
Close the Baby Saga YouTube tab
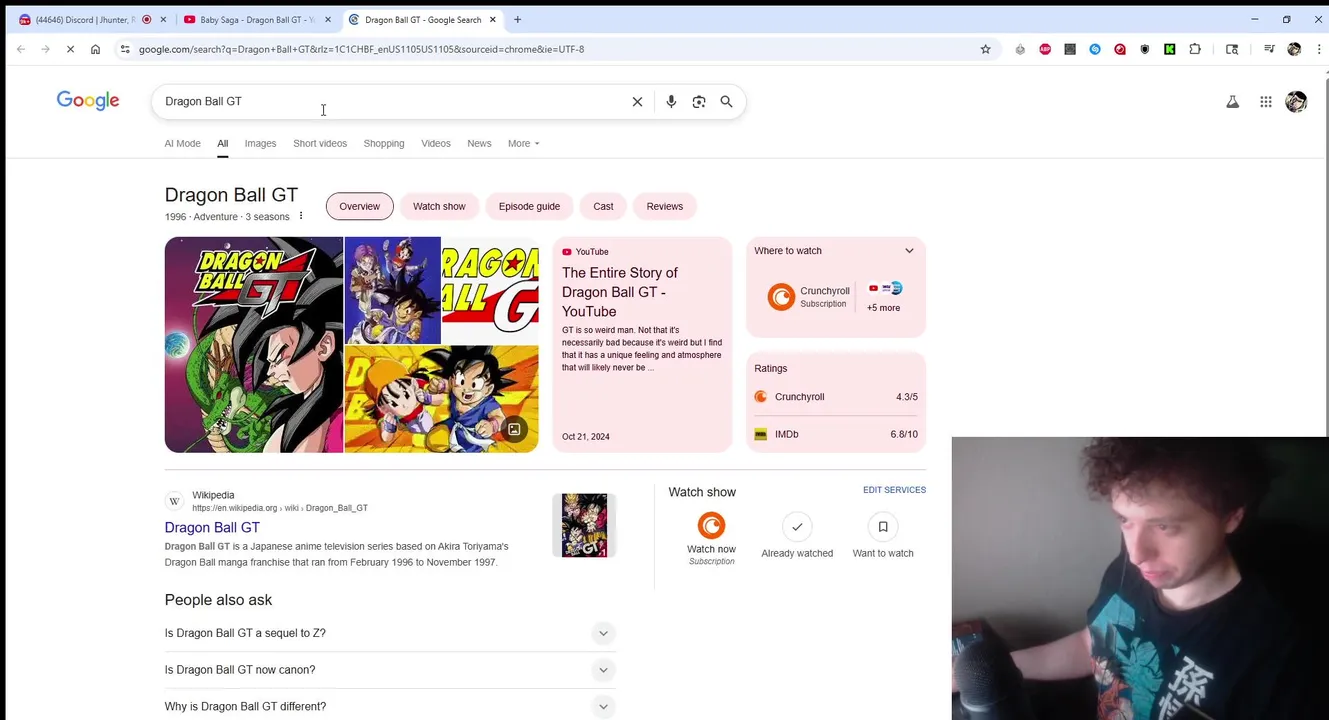click(327, 19)
